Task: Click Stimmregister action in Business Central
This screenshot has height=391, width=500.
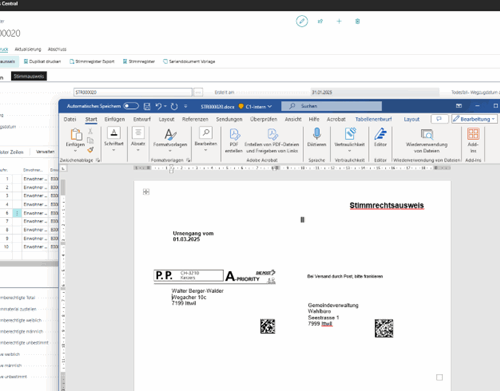Action: [139, 61]
